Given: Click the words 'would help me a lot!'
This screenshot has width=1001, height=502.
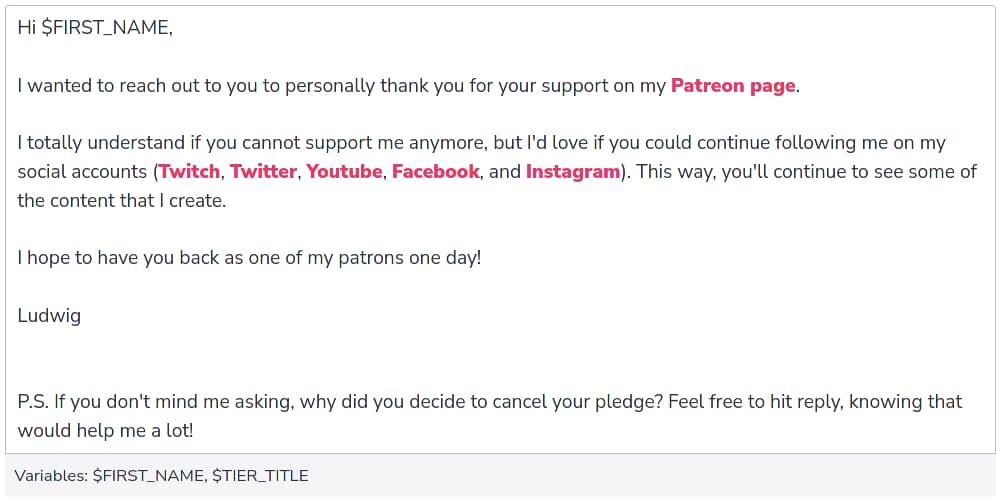Looking at the screenshot, I should 105,430.
